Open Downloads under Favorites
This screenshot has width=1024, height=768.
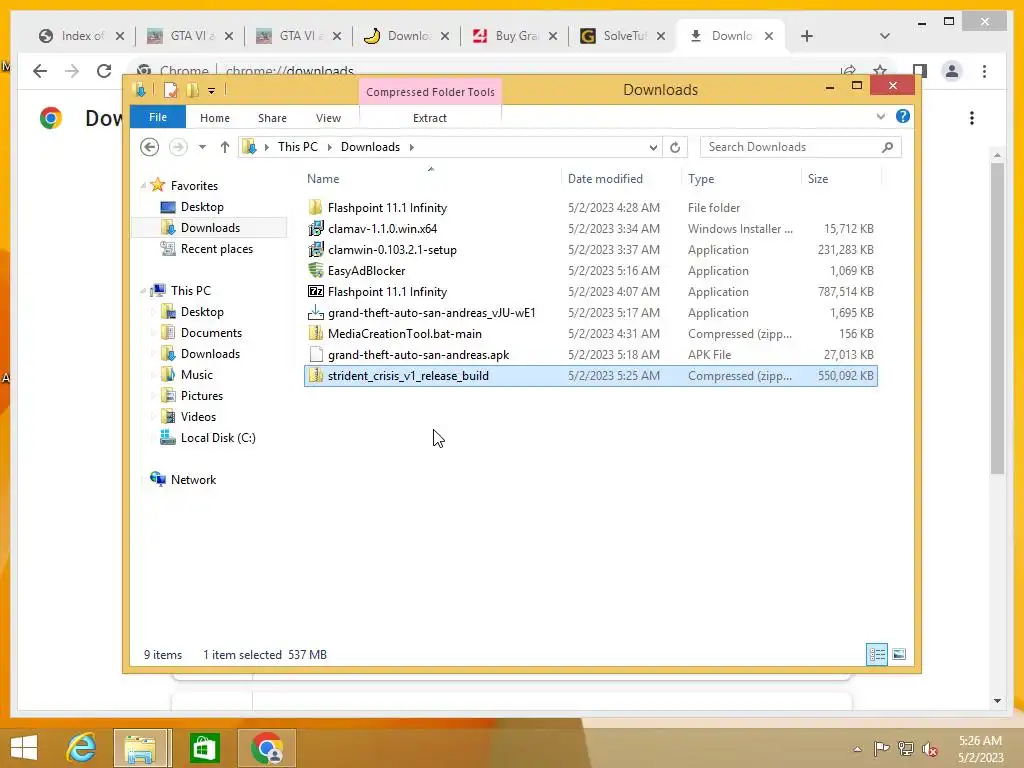tap(210, 227)
